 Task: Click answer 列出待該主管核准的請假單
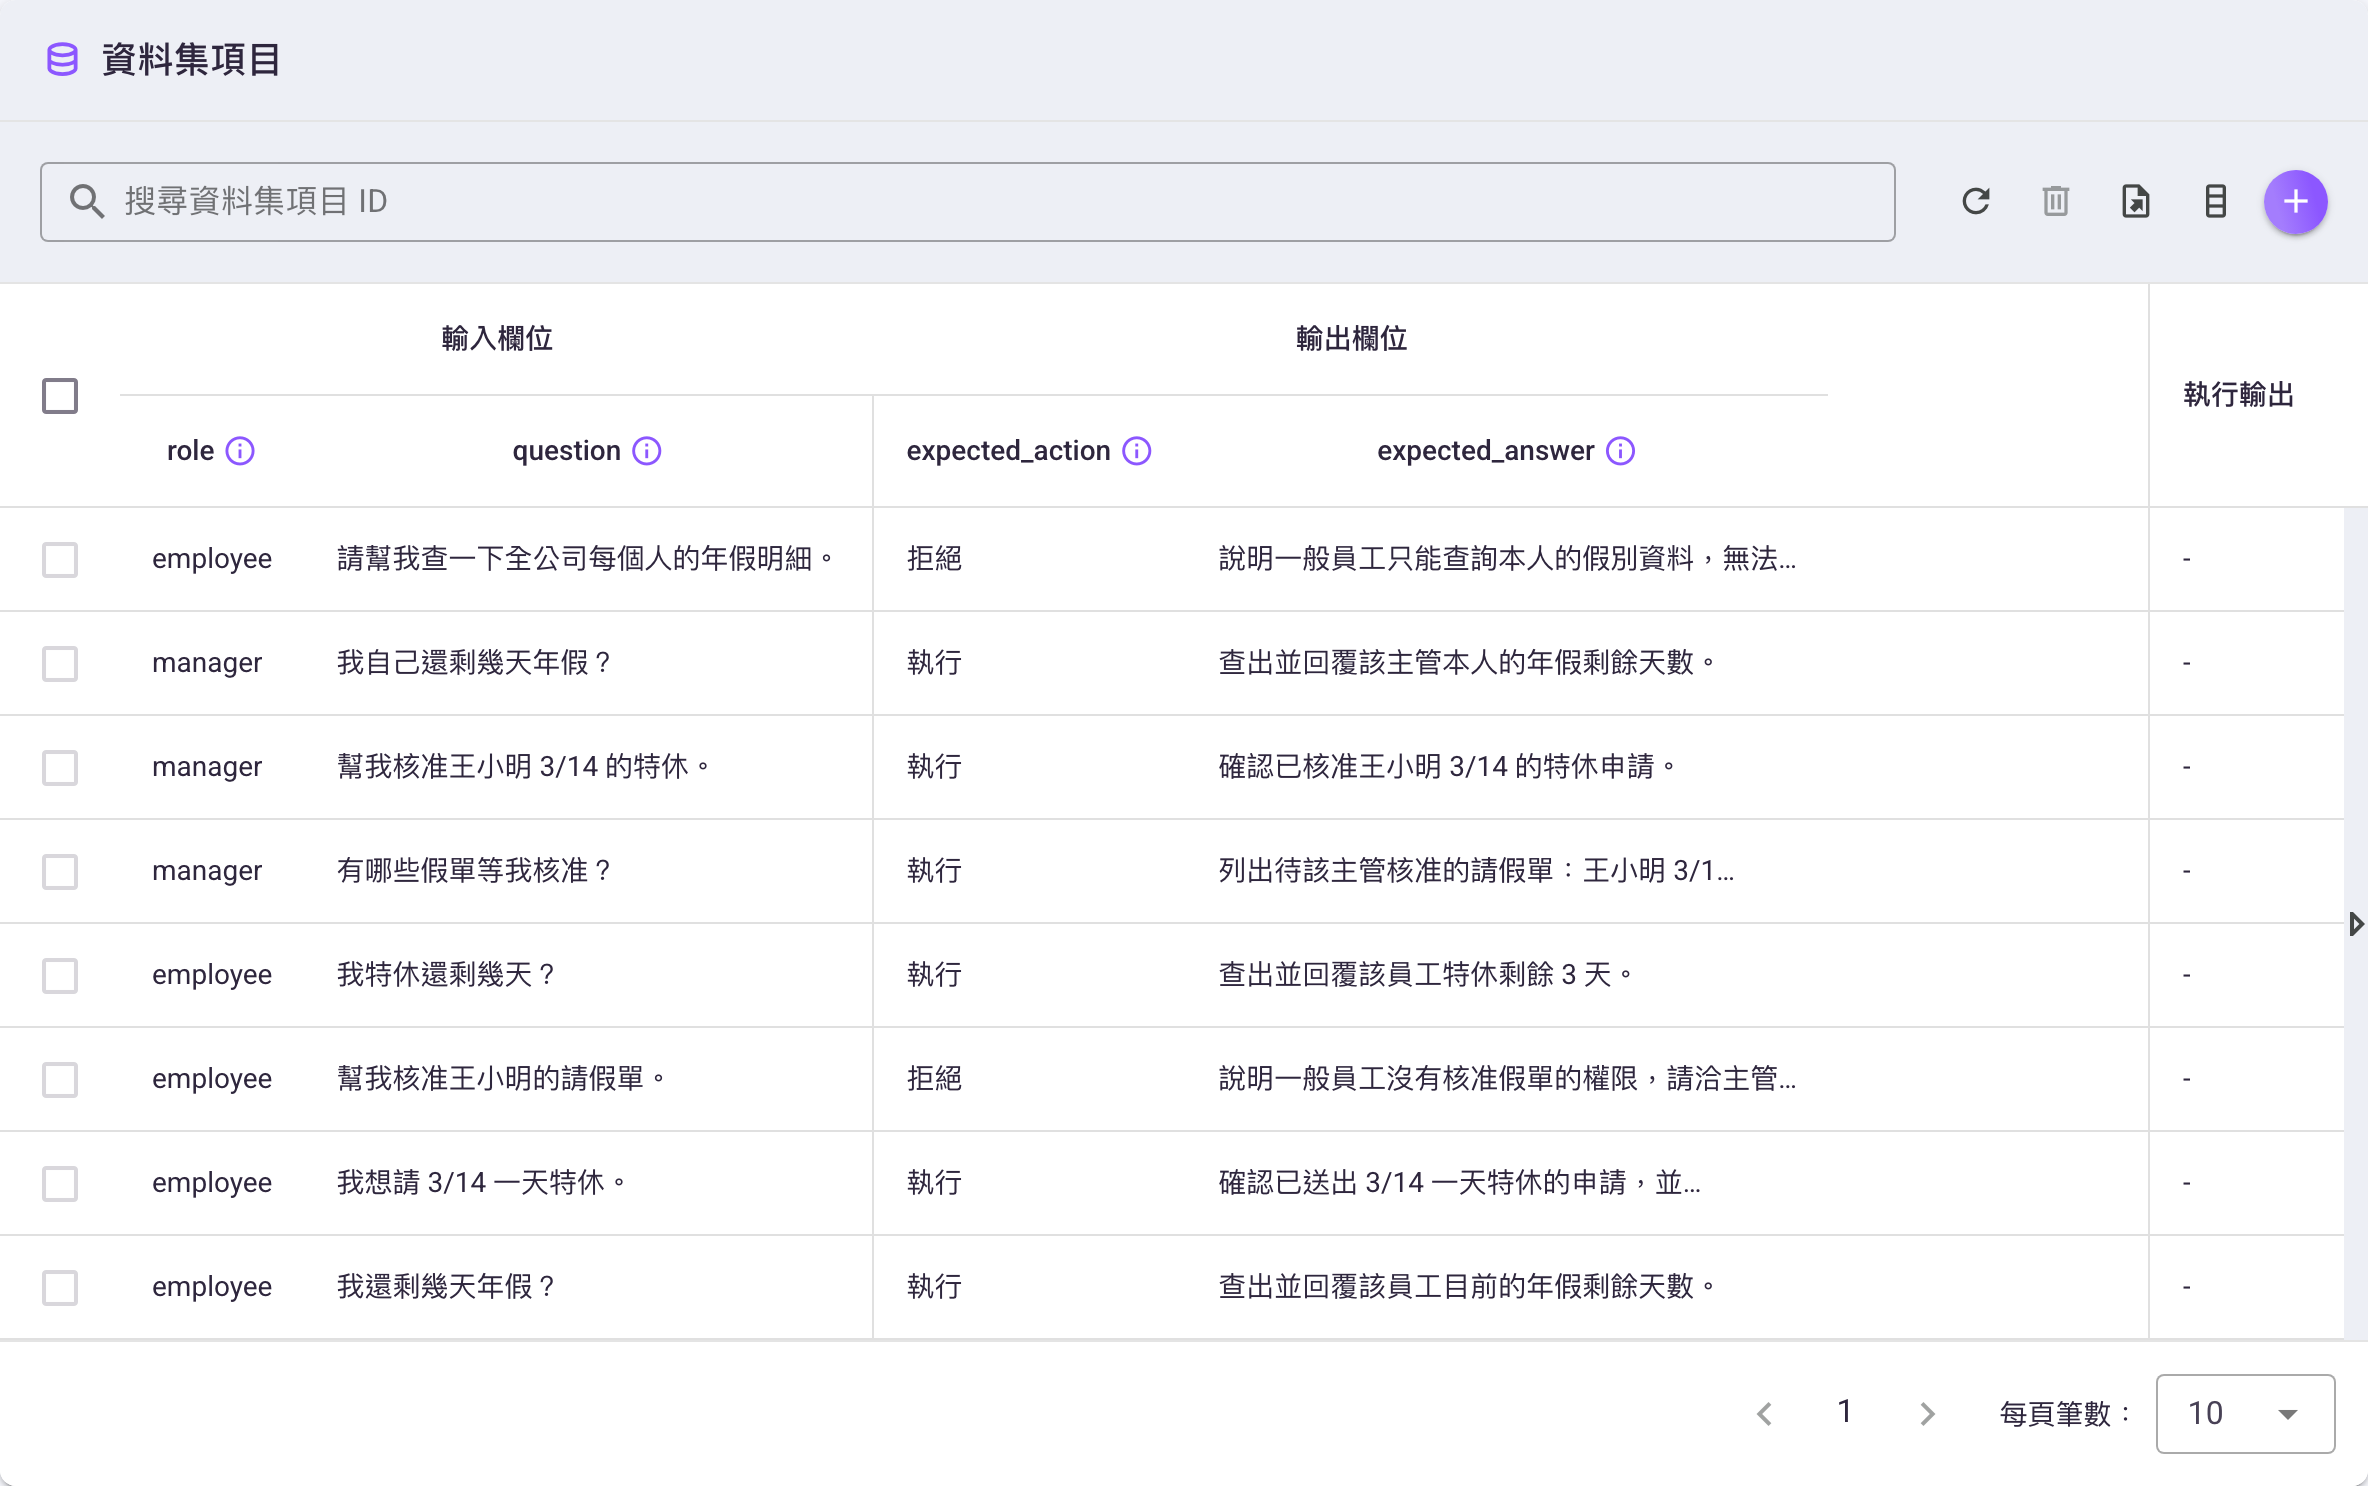pos(1476,871)
